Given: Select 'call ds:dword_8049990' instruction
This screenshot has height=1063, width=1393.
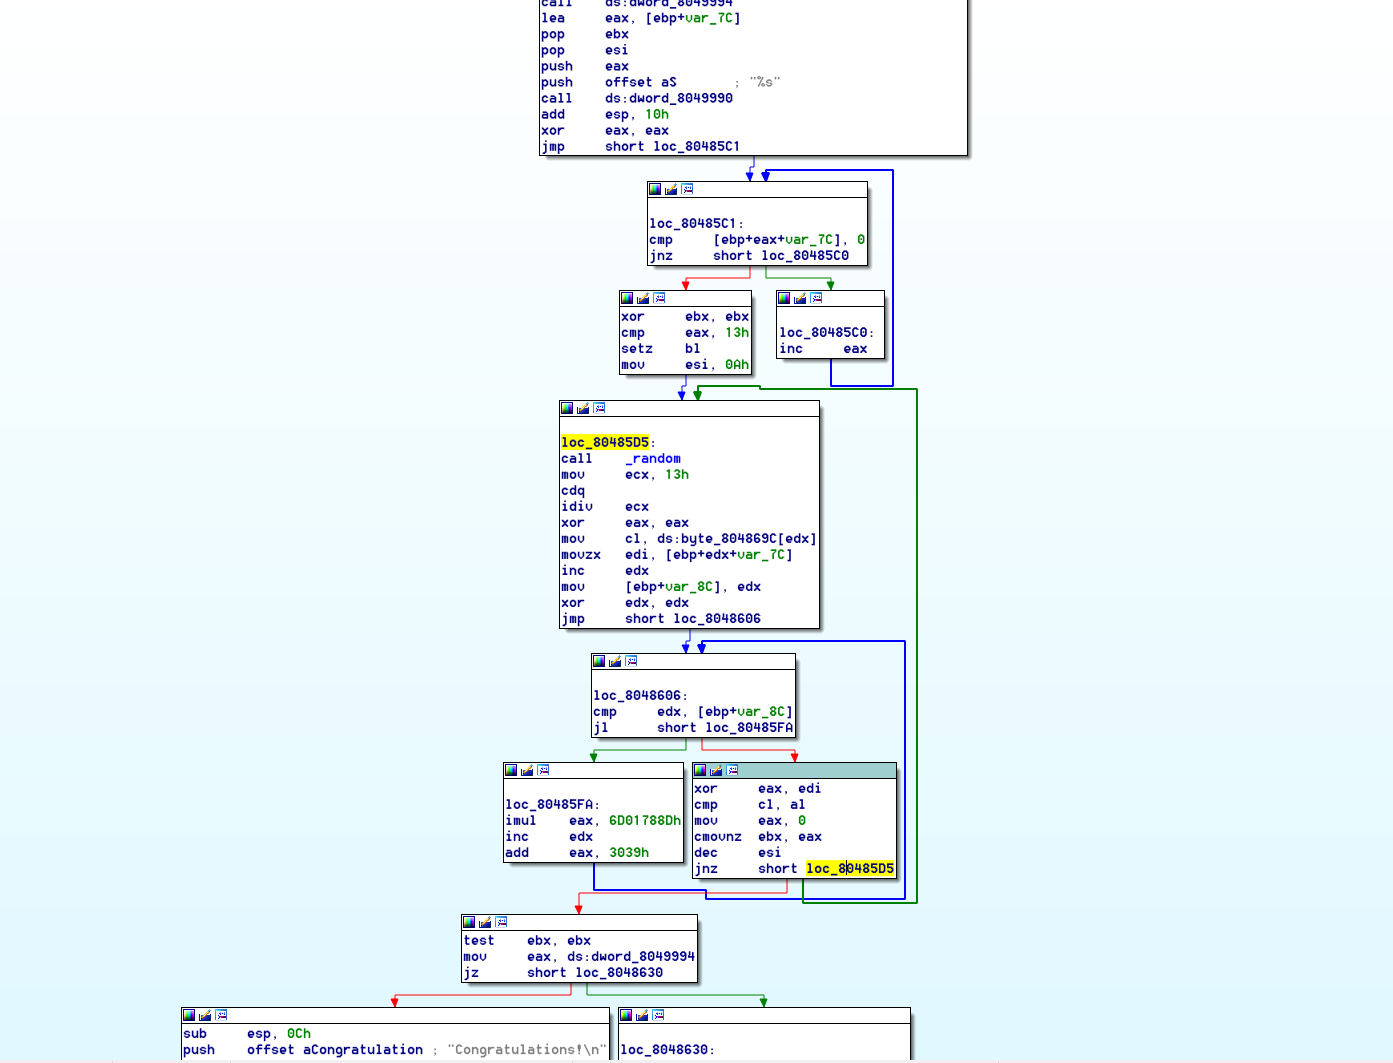Looking at the screenshot, I should click(x=637, y=99).
